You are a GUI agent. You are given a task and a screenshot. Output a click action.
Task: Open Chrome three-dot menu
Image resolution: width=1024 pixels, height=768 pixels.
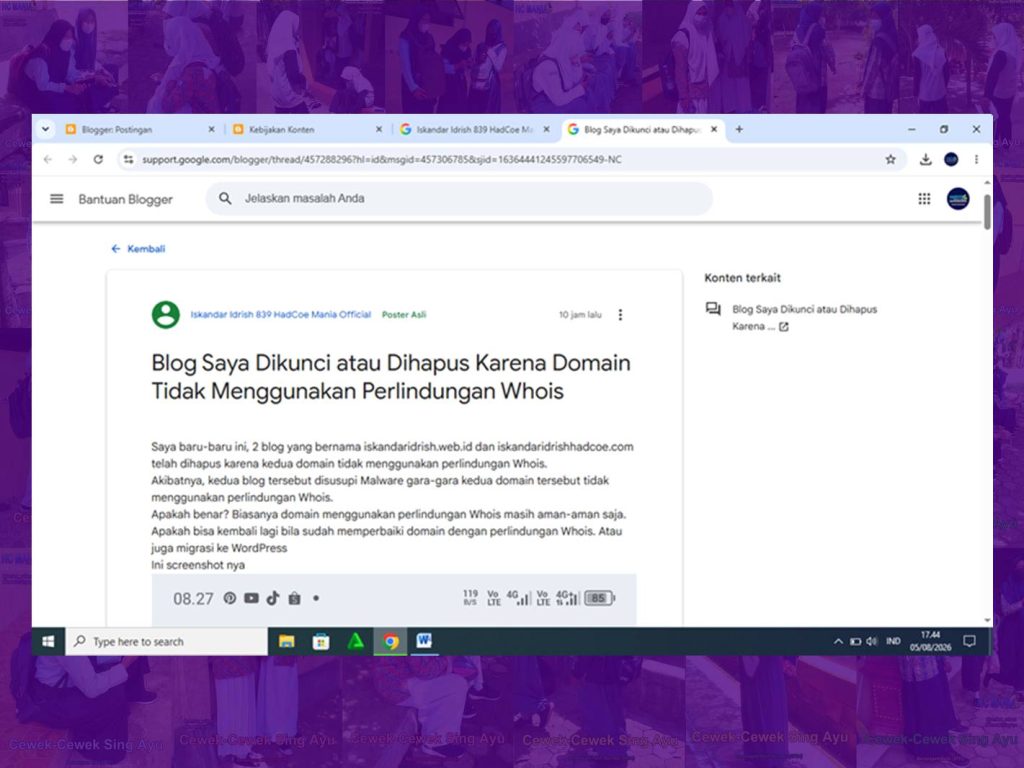pyautogui.click(x=976, y=159)
